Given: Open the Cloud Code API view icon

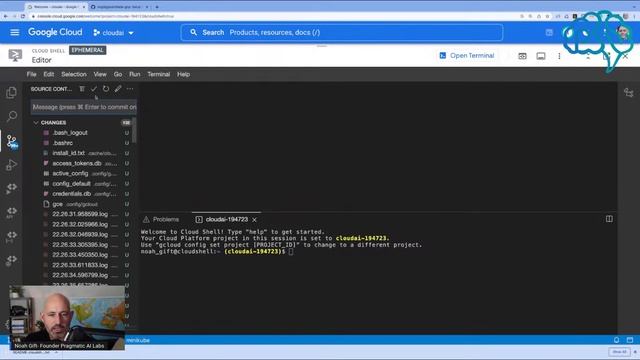Looking at the screenshot, I should [11, 212].
